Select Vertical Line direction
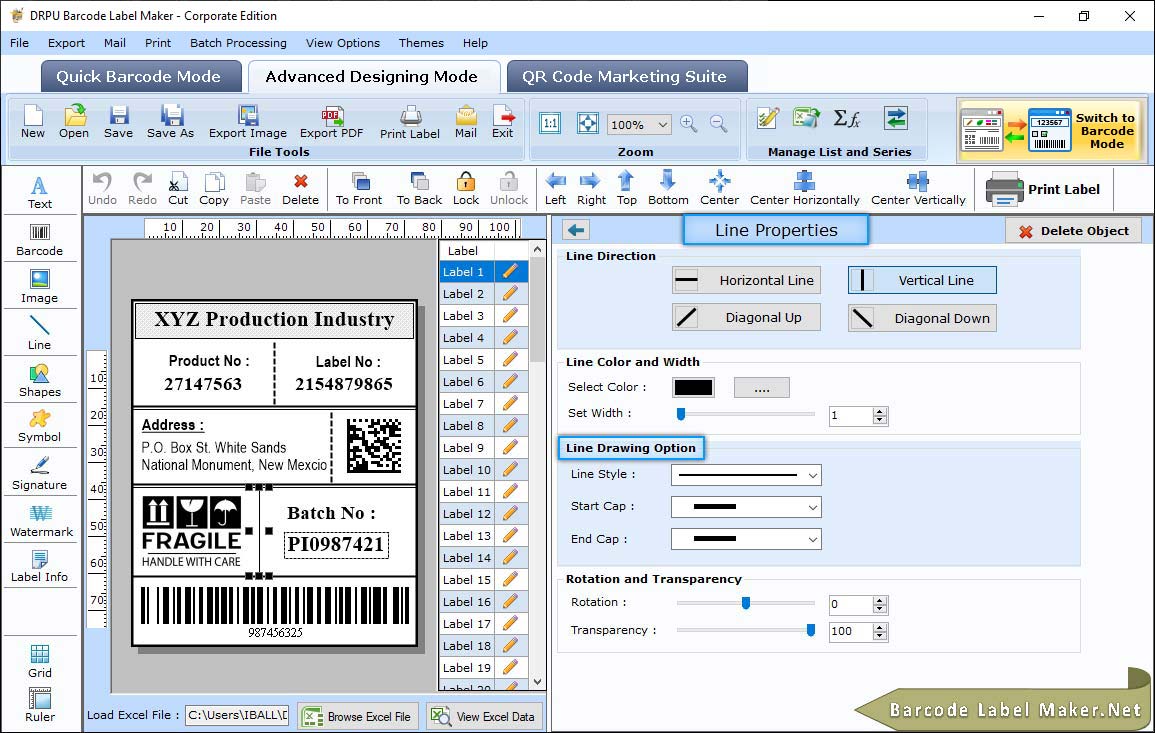Viewport: 1155px width, 733px height. coord(922,280)
